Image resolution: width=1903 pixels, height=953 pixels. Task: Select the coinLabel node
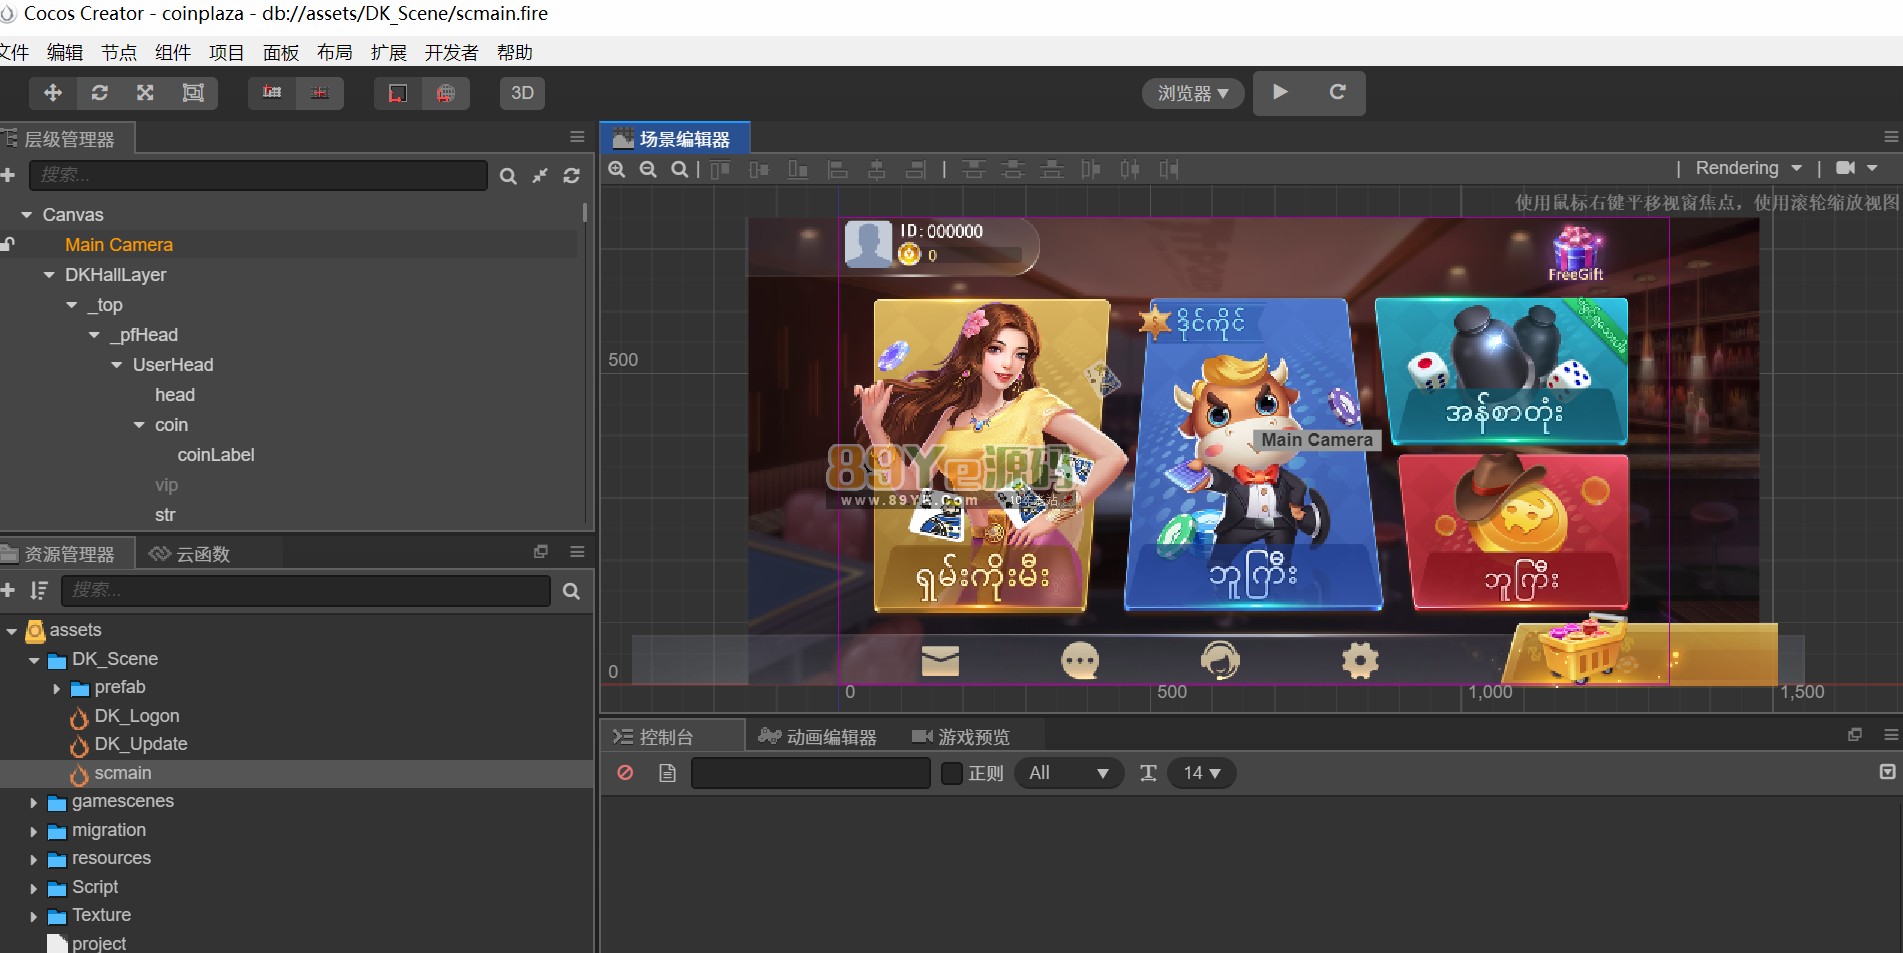pyautogui.click(x=216, y=455)
